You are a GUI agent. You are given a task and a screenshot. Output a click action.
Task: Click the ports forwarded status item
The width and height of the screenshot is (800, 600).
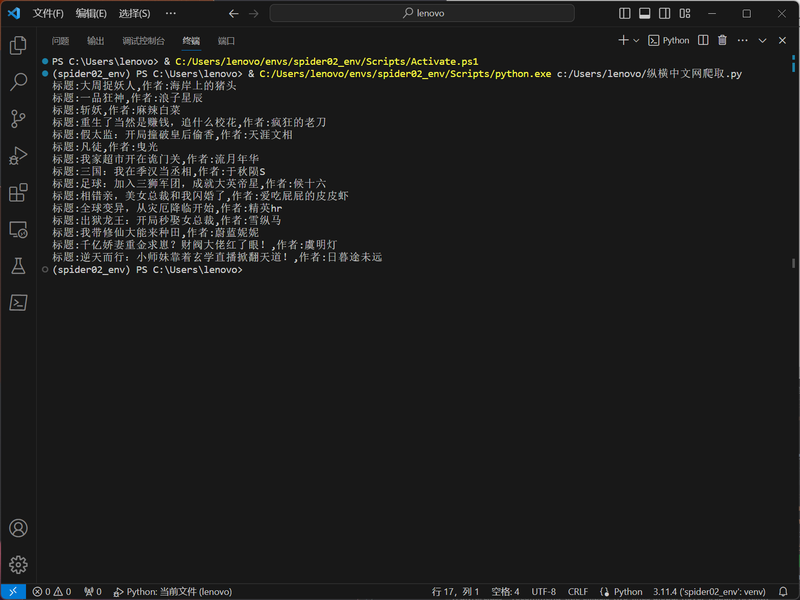93,592
